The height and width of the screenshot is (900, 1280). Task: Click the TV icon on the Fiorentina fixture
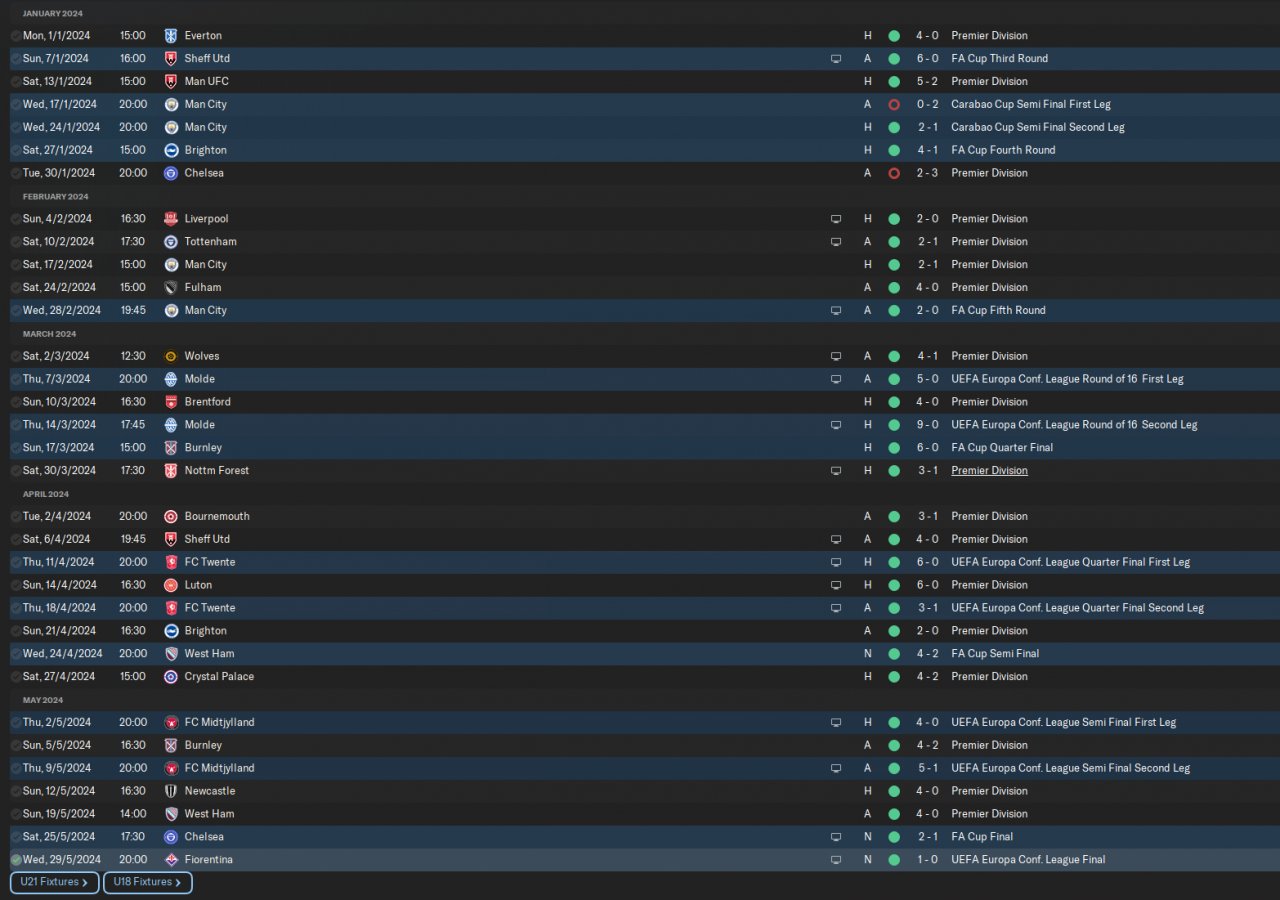(836, 859)
